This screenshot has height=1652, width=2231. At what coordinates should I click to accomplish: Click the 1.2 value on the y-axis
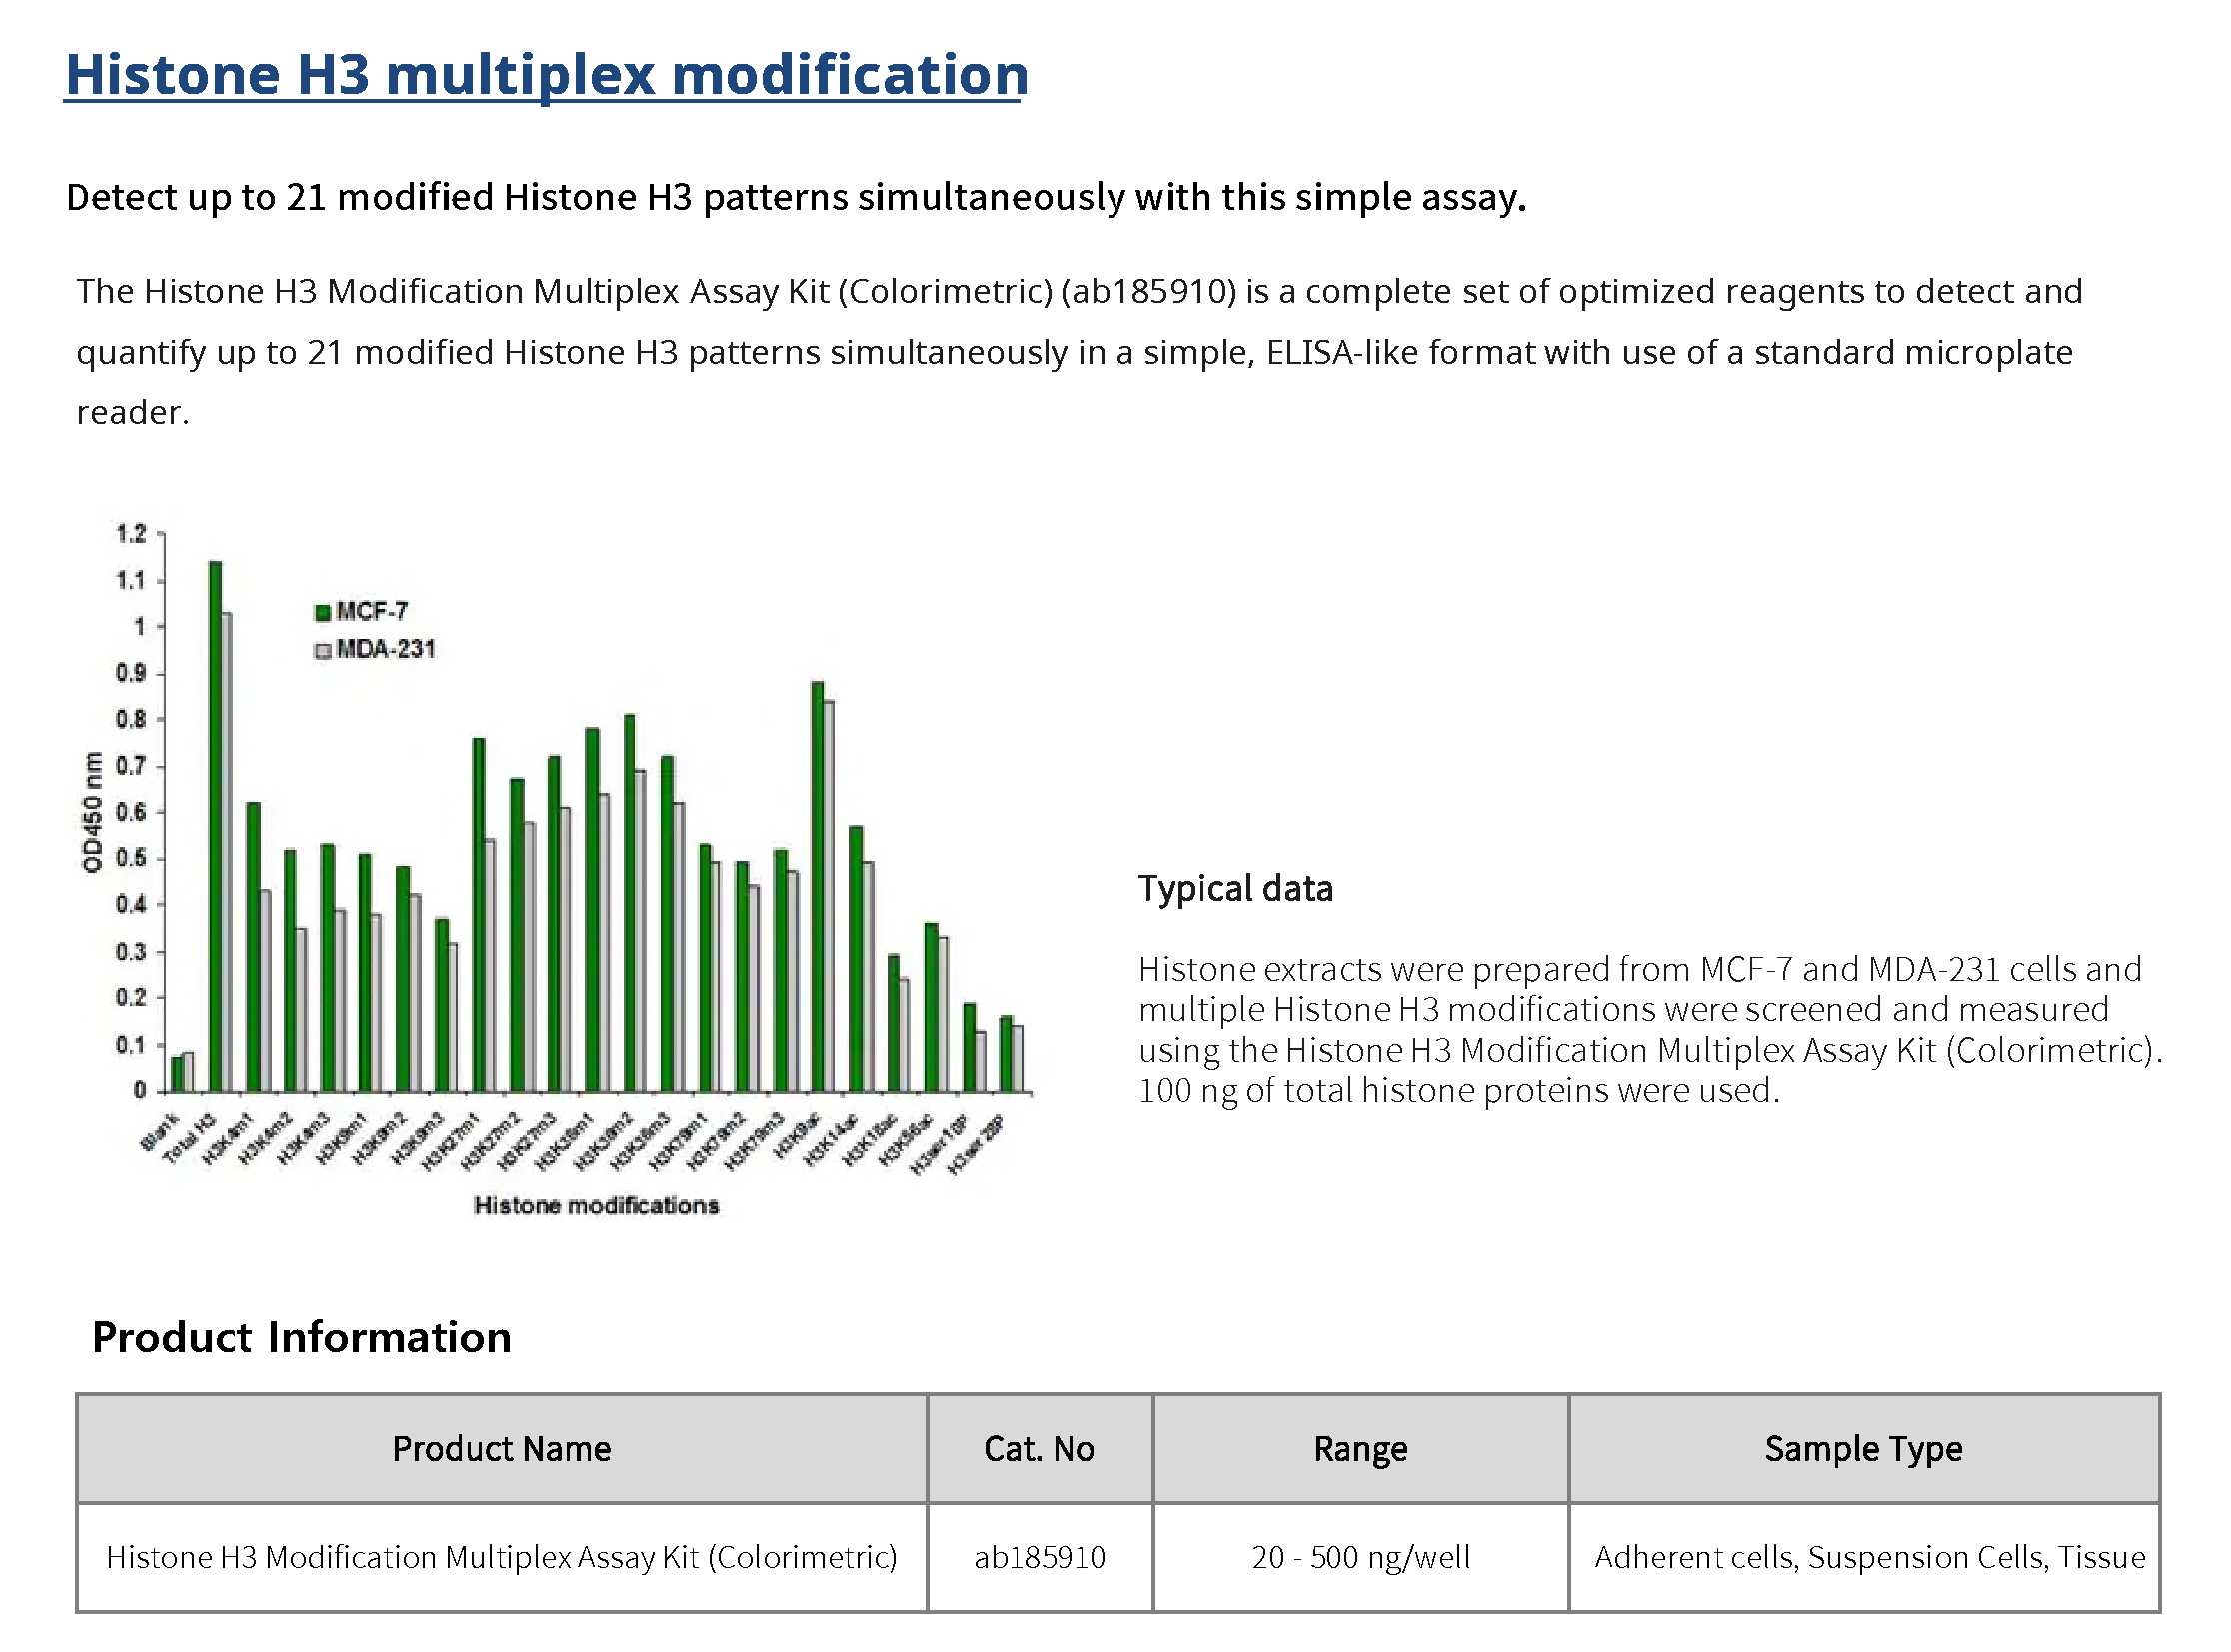[x=131, y=533]
